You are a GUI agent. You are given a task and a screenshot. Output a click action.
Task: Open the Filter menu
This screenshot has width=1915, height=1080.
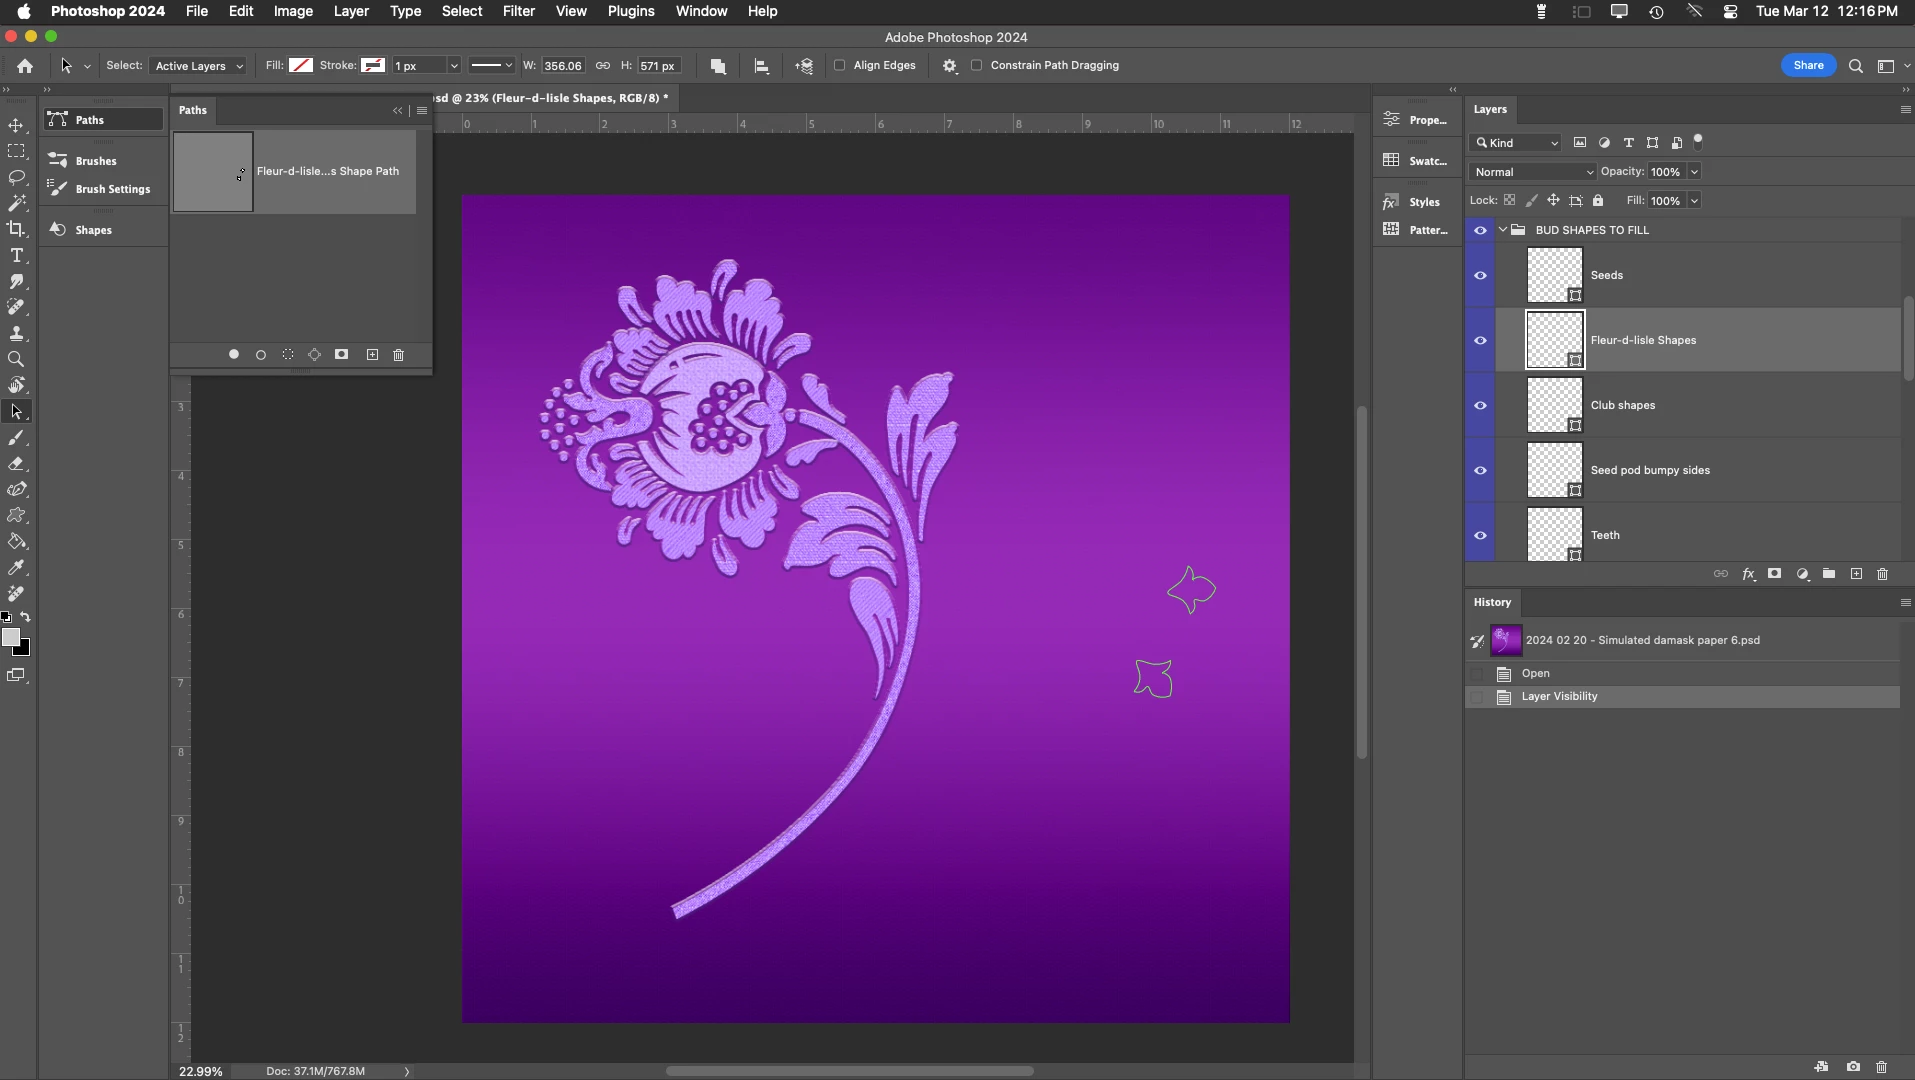(518, 11)
